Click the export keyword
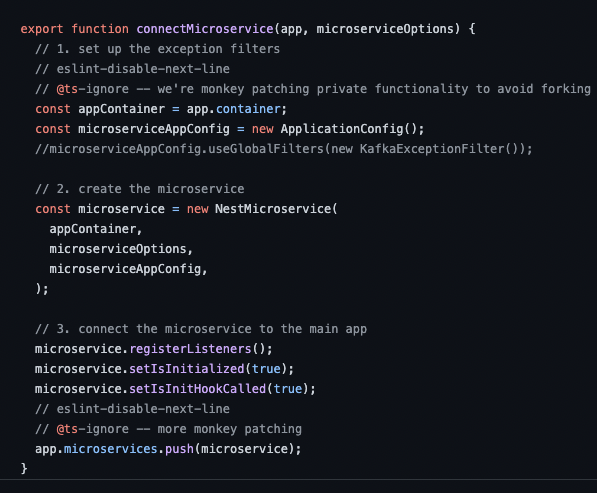This screenshot has height=493, width=597. pos(42,29)
